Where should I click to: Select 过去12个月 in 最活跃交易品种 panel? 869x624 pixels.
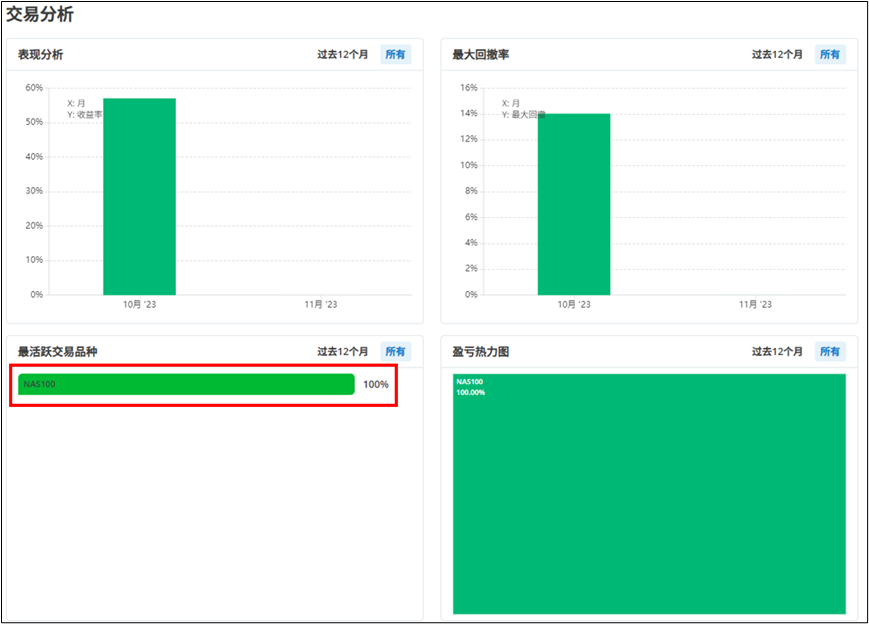pyautogui.click(x=343, y=352)
